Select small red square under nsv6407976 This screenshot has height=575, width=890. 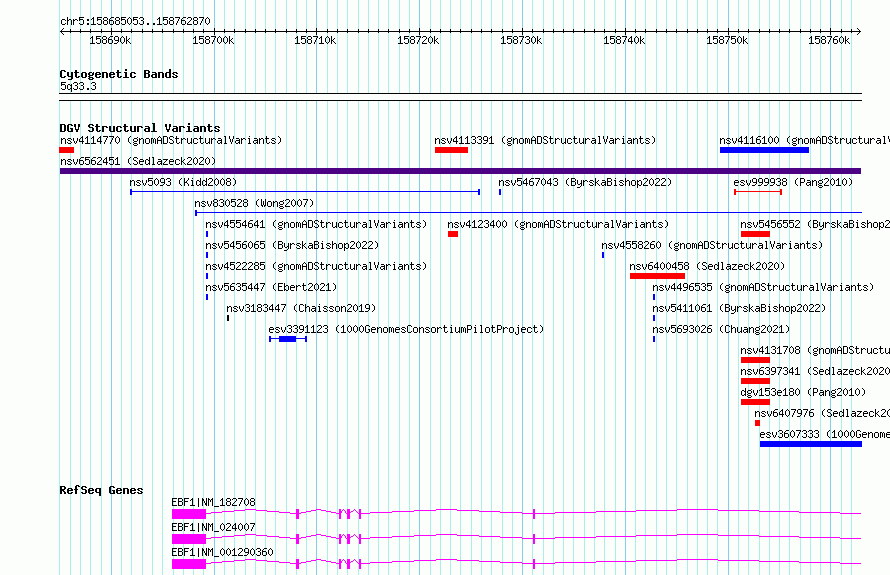pyautogui.click(x=757, y=423)
